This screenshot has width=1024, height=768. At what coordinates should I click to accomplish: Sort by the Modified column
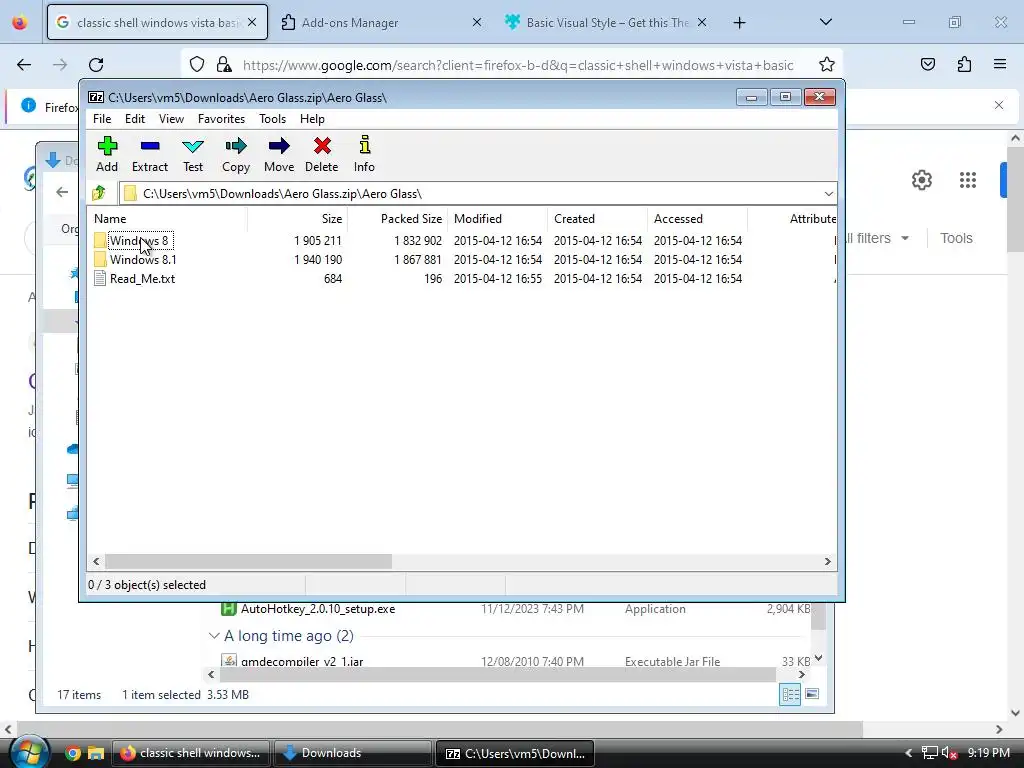pyautogui.click(x=497, y=219)
